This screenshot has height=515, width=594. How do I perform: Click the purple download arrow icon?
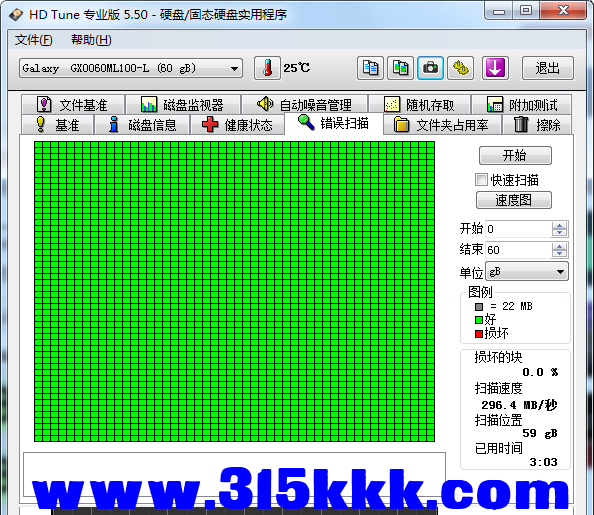[x=495, y=68]
